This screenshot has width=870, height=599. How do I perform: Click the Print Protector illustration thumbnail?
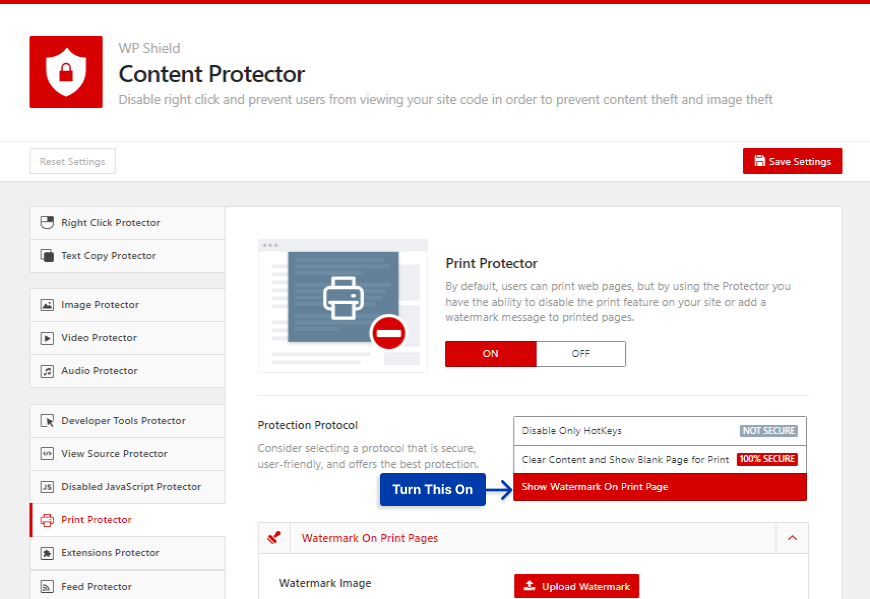pyautogui.click(x=343, y=306)
